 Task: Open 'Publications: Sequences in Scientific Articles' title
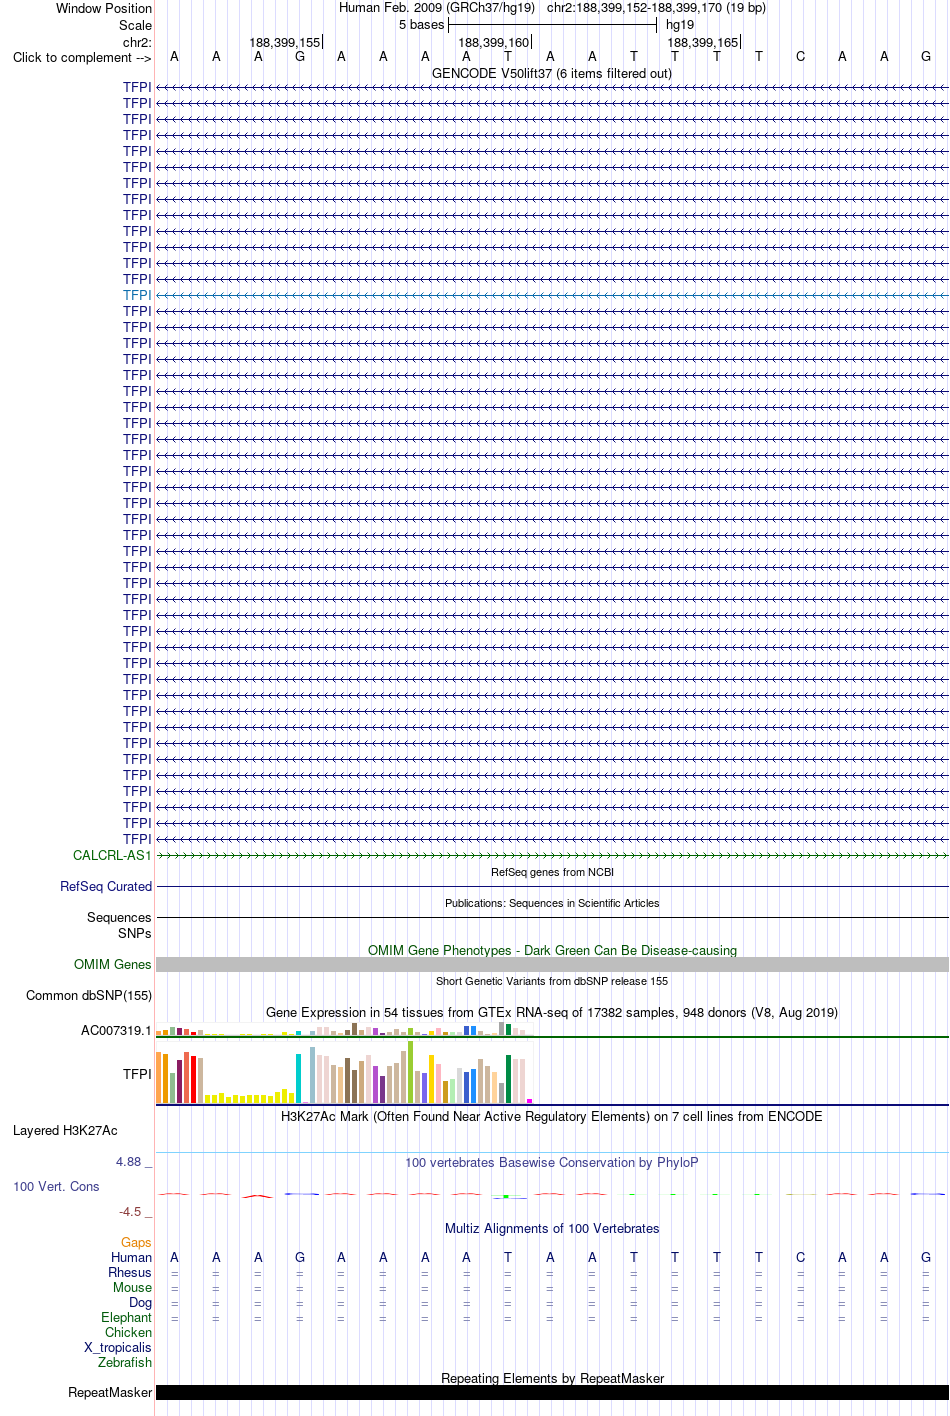[x=552, y=903]
